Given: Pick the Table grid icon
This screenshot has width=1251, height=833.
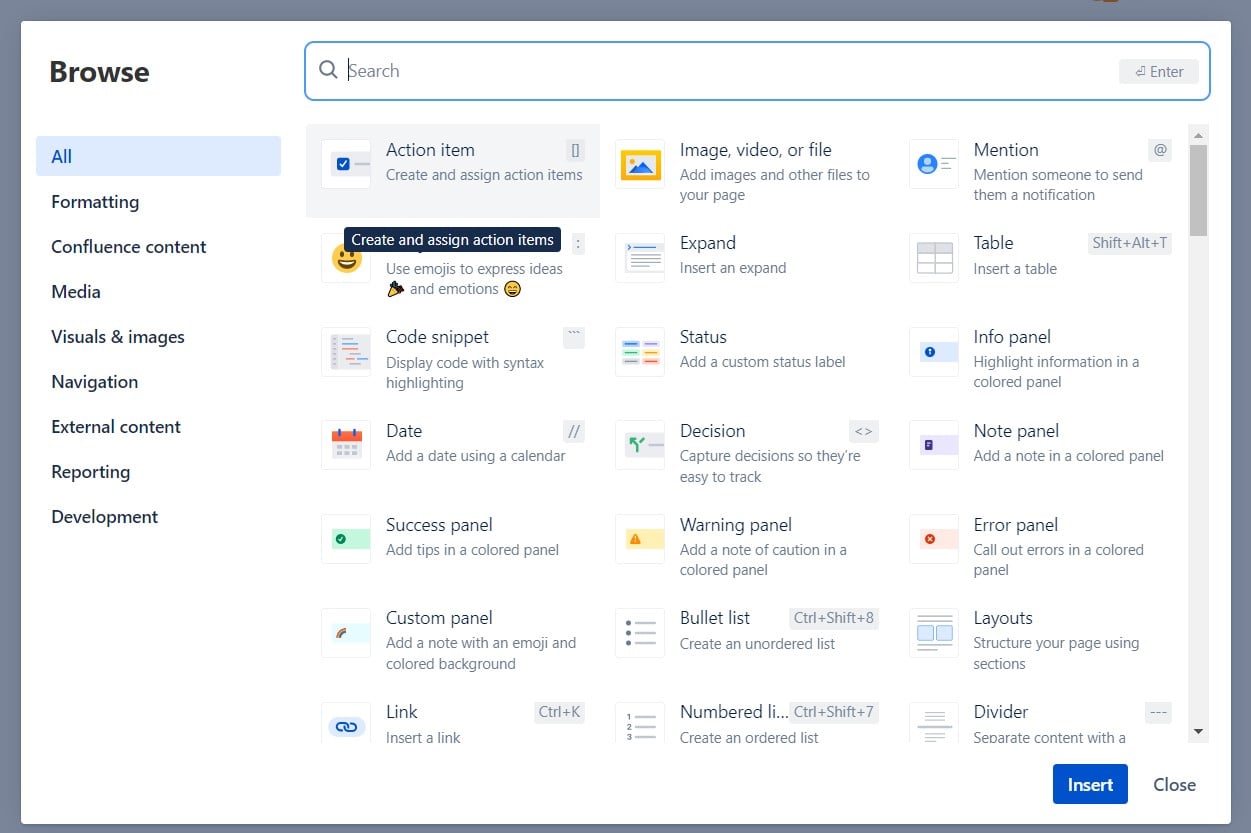Looking at the screenshot, I should pos(934,258).
